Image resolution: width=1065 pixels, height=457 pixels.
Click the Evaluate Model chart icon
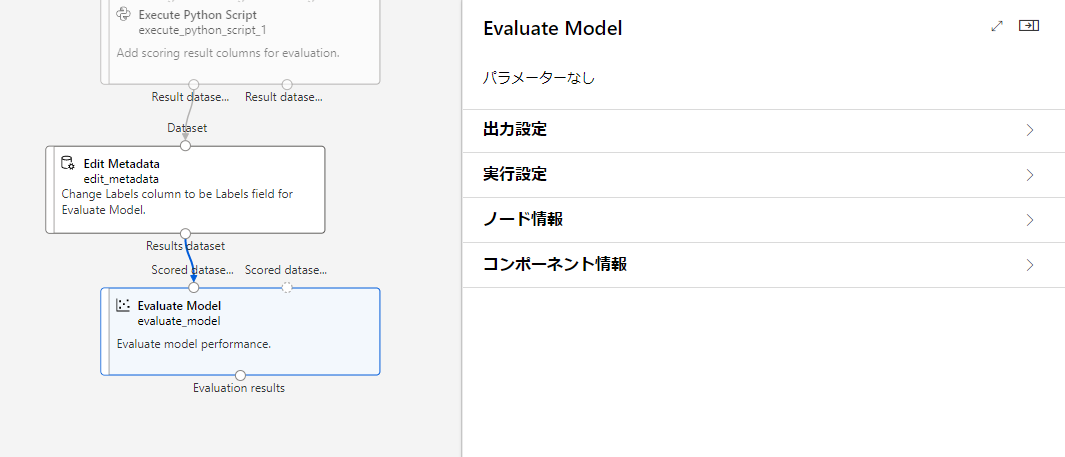tap(123, 305)
